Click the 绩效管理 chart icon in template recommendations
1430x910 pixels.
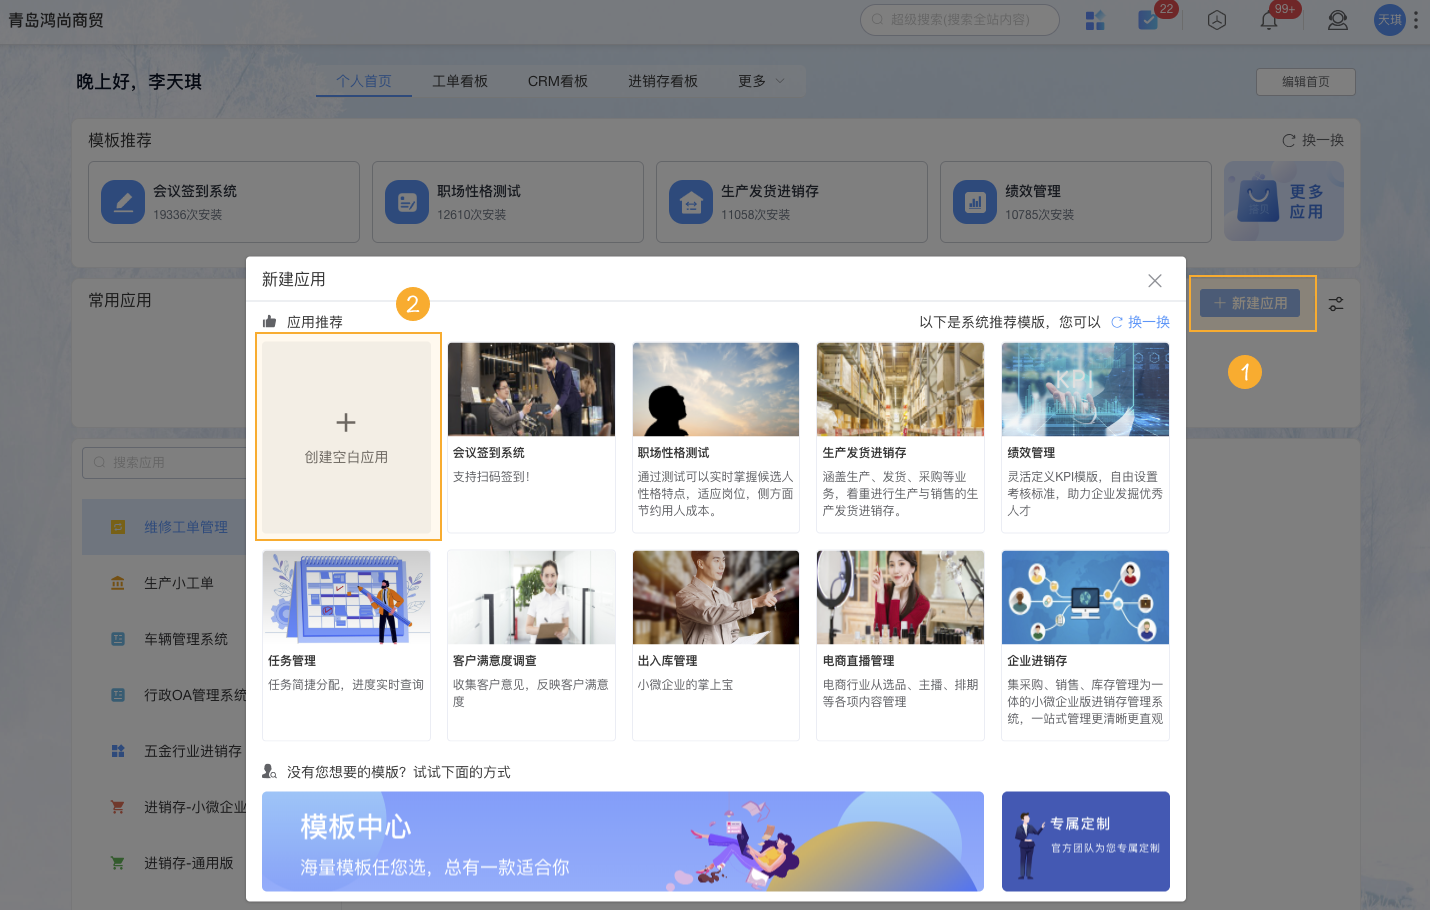(x=973, y=202)
